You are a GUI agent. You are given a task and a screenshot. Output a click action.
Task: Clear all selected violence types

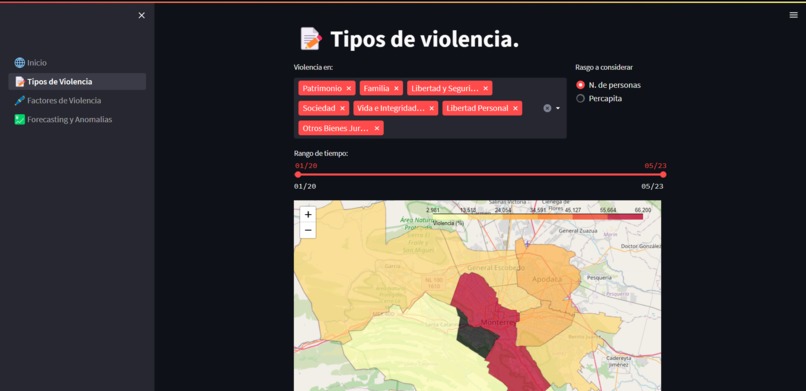click(x=547, y=108)
